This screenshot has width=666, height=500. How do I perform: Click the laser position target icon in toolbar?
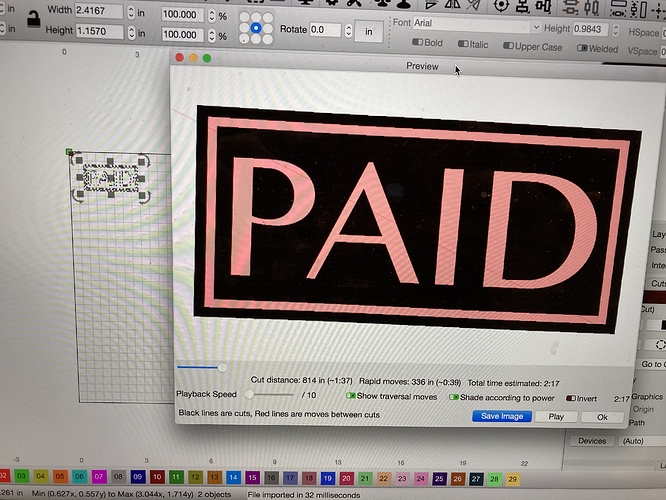coord(501,6)
